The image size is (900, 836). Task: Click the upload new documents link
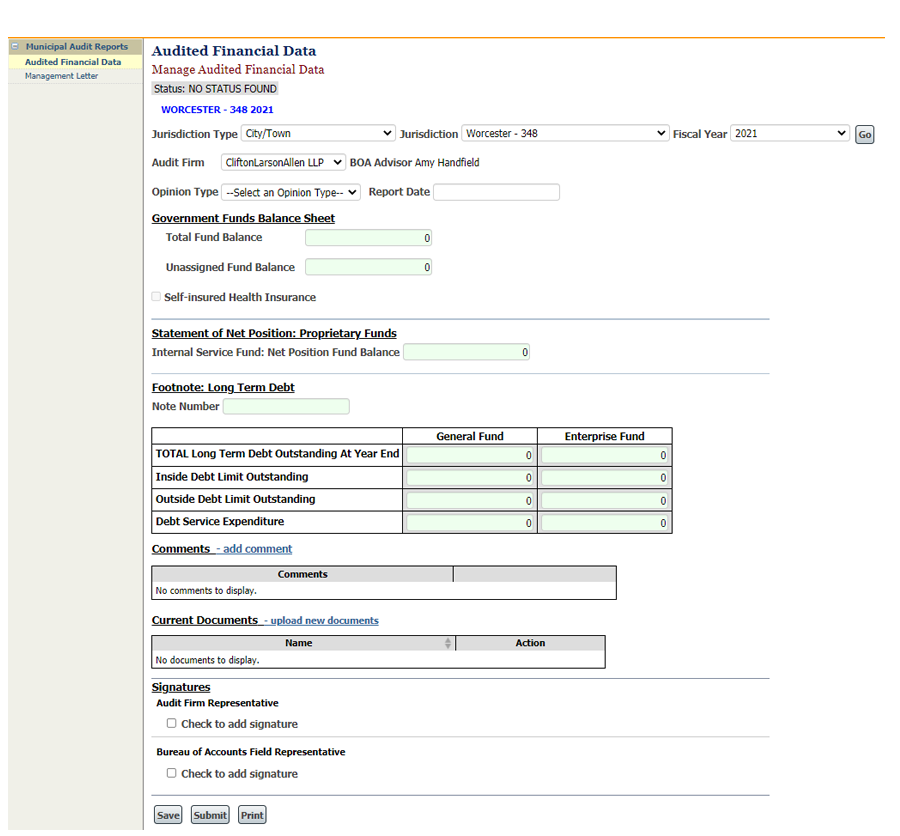click(324, 621)
